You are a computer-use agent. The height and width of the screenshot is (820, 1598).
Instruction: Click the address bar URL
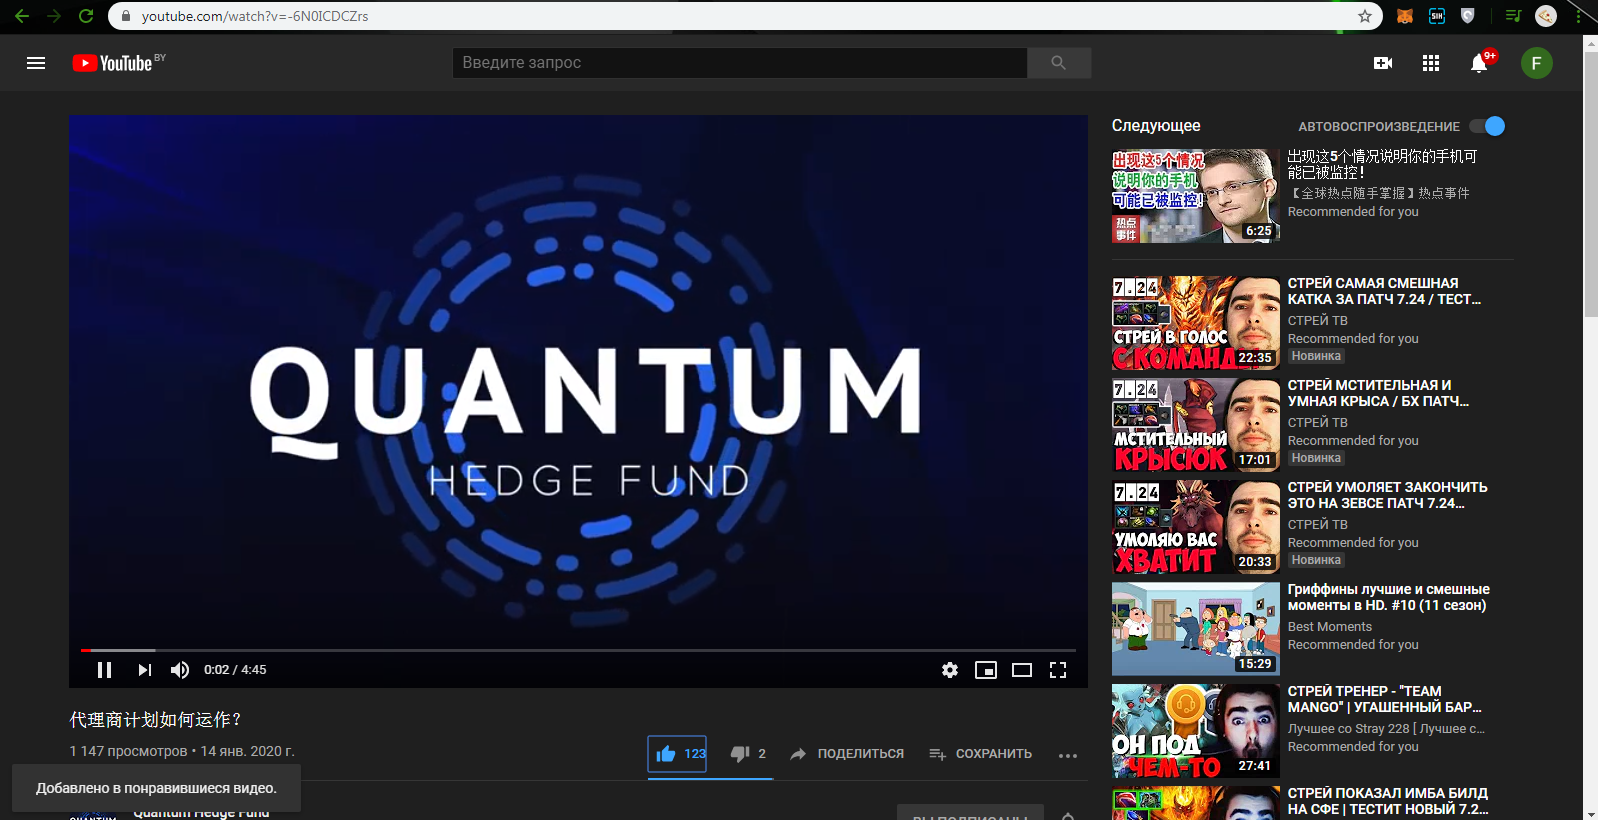255,16
